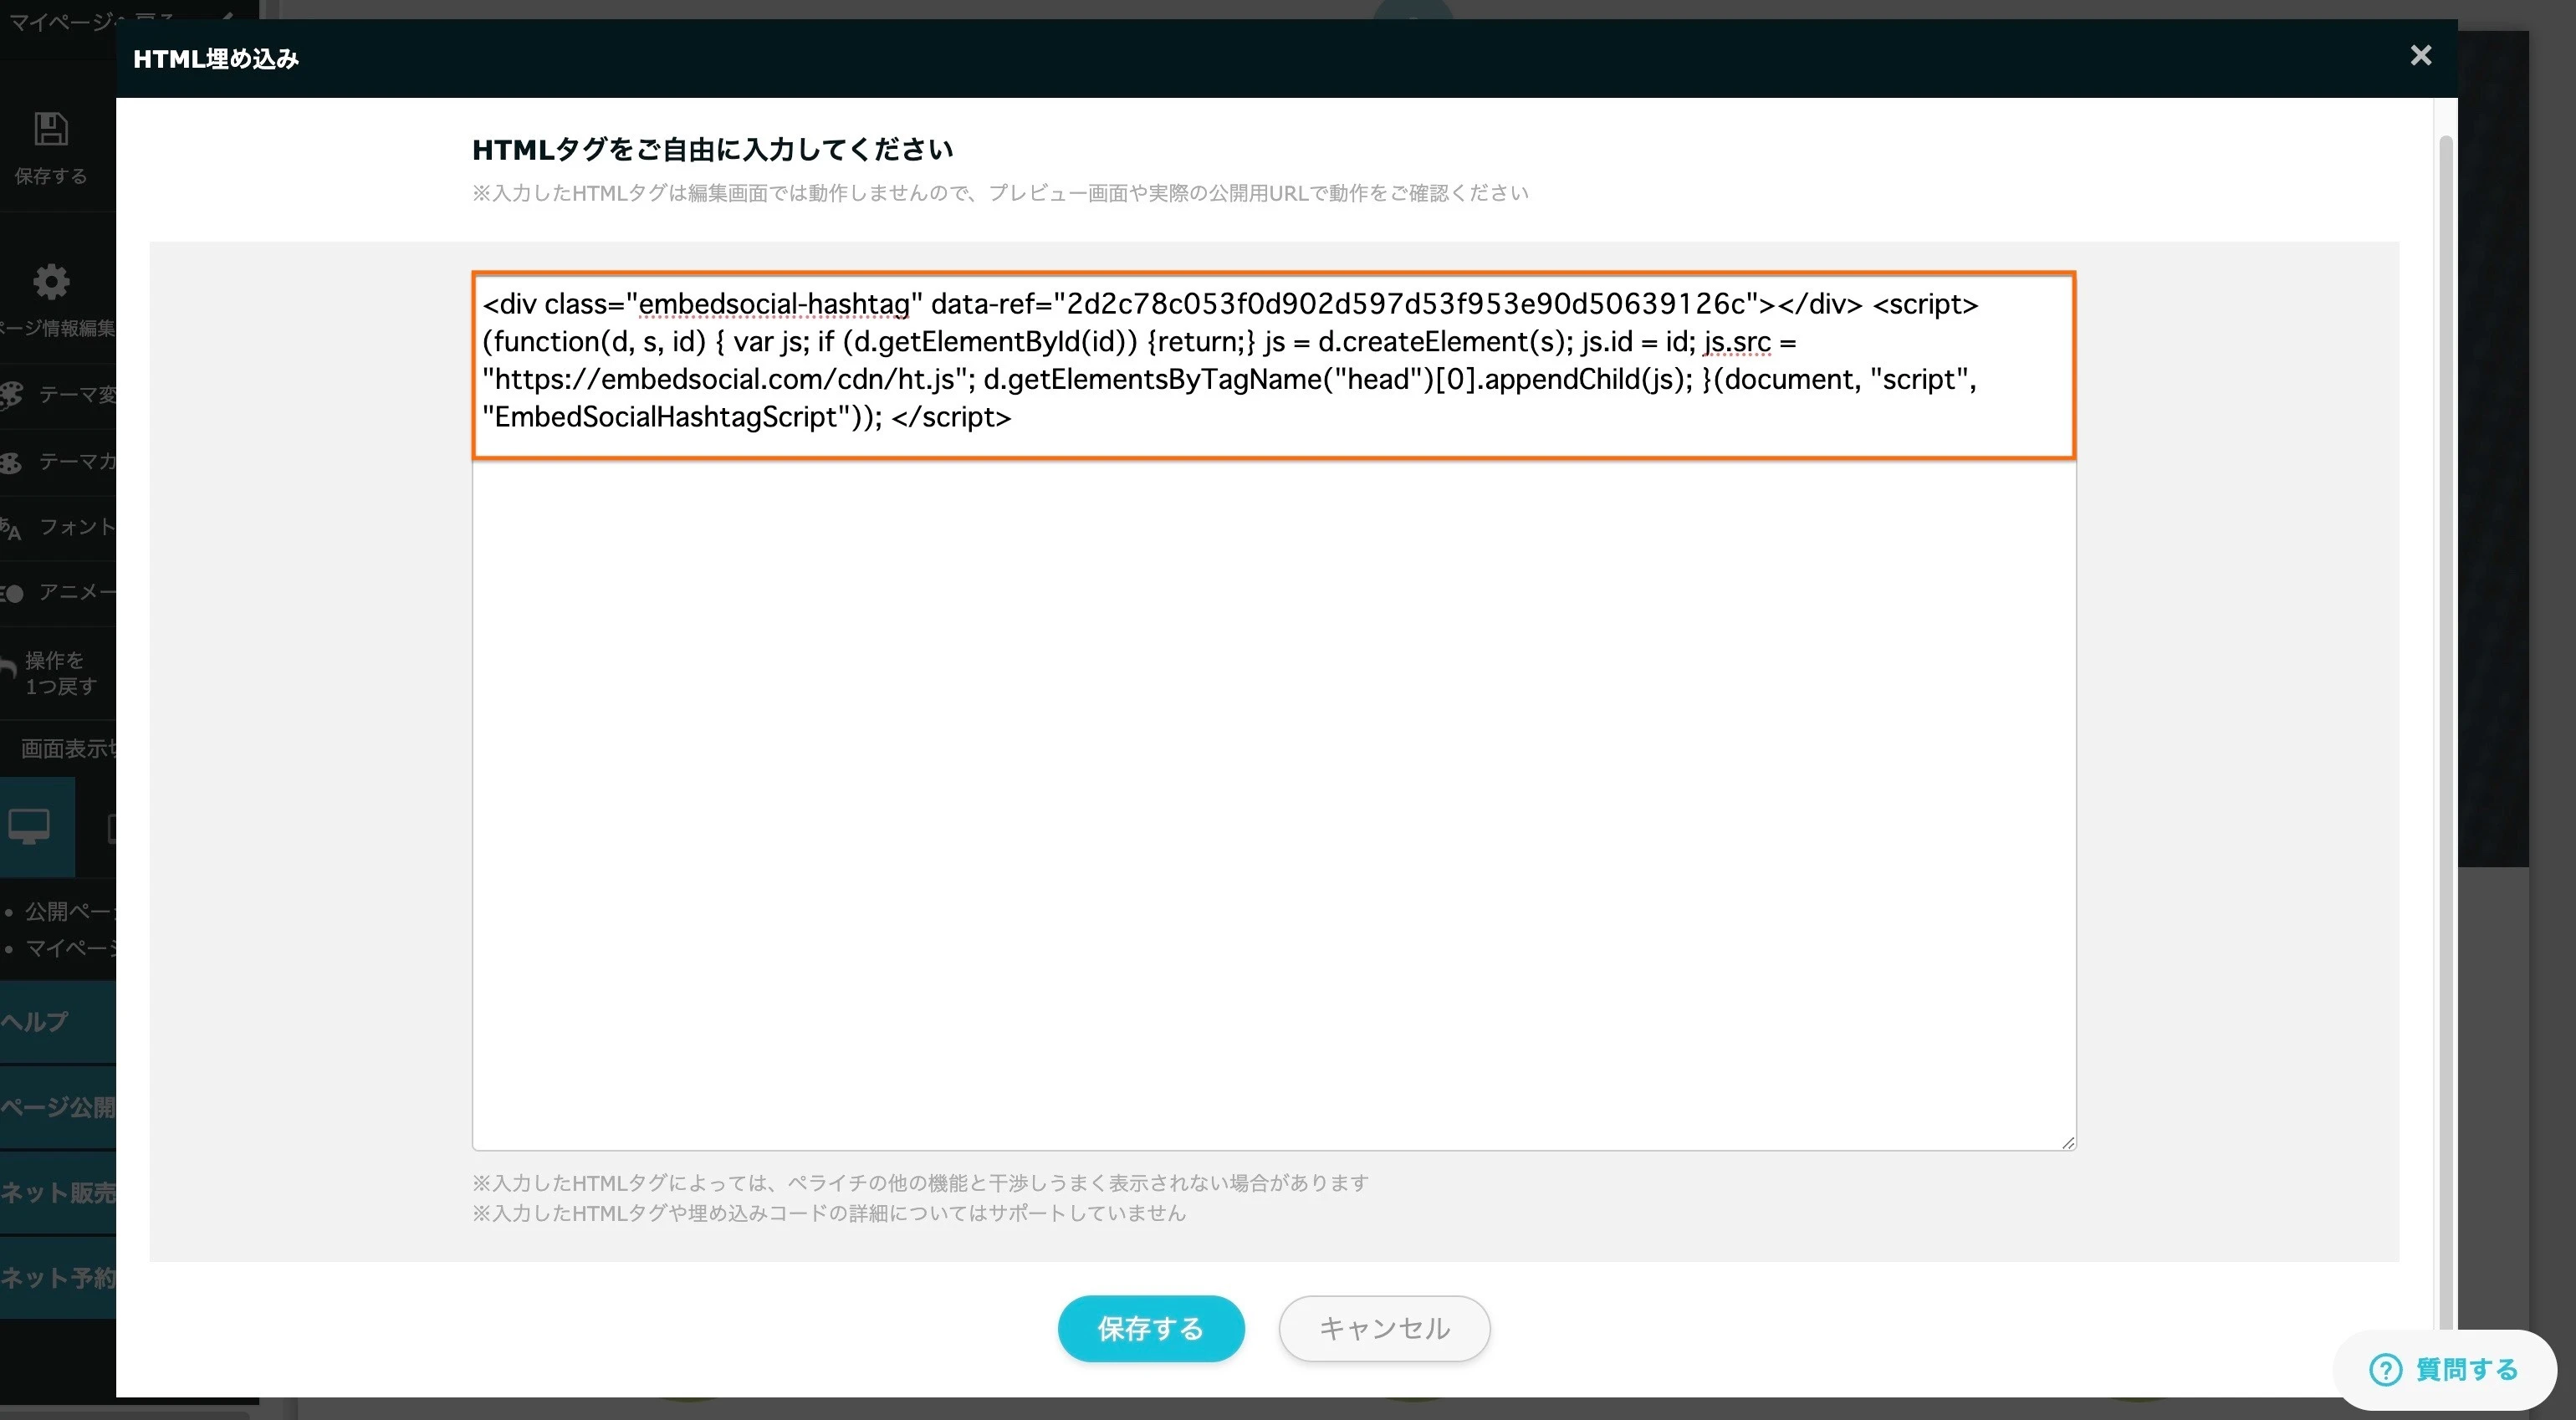Click inside the HTML code textarea
The width and height of the screenshot is (2576, 1420).
1274,710
